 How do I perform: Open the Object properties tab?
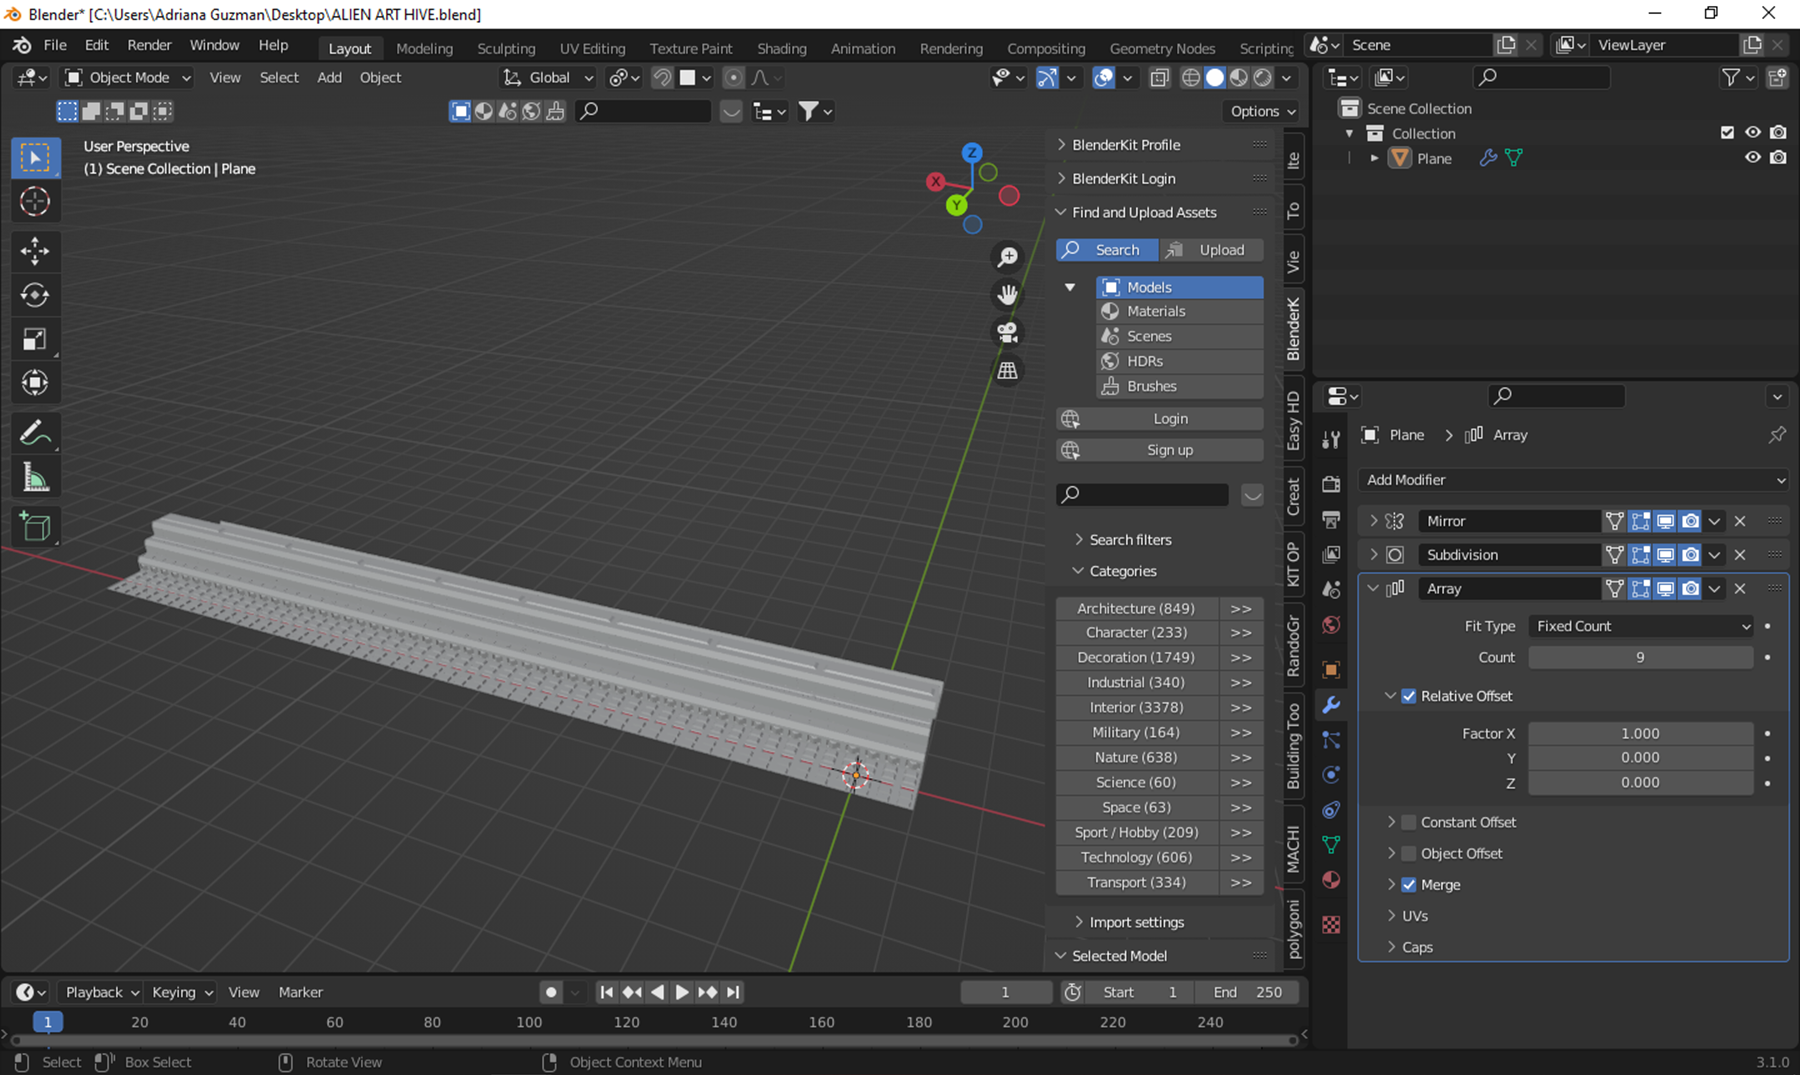tap(1331, 669)
